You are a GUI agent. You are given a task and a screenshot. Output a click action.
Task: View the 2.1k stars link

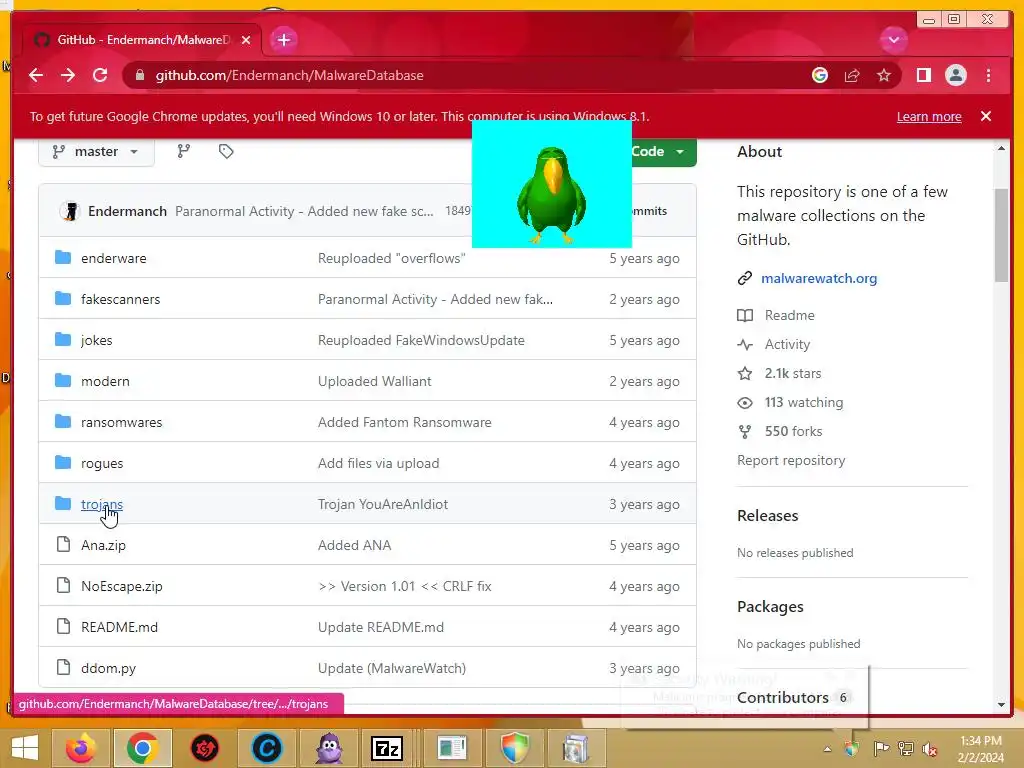click(x=793, y=374)
